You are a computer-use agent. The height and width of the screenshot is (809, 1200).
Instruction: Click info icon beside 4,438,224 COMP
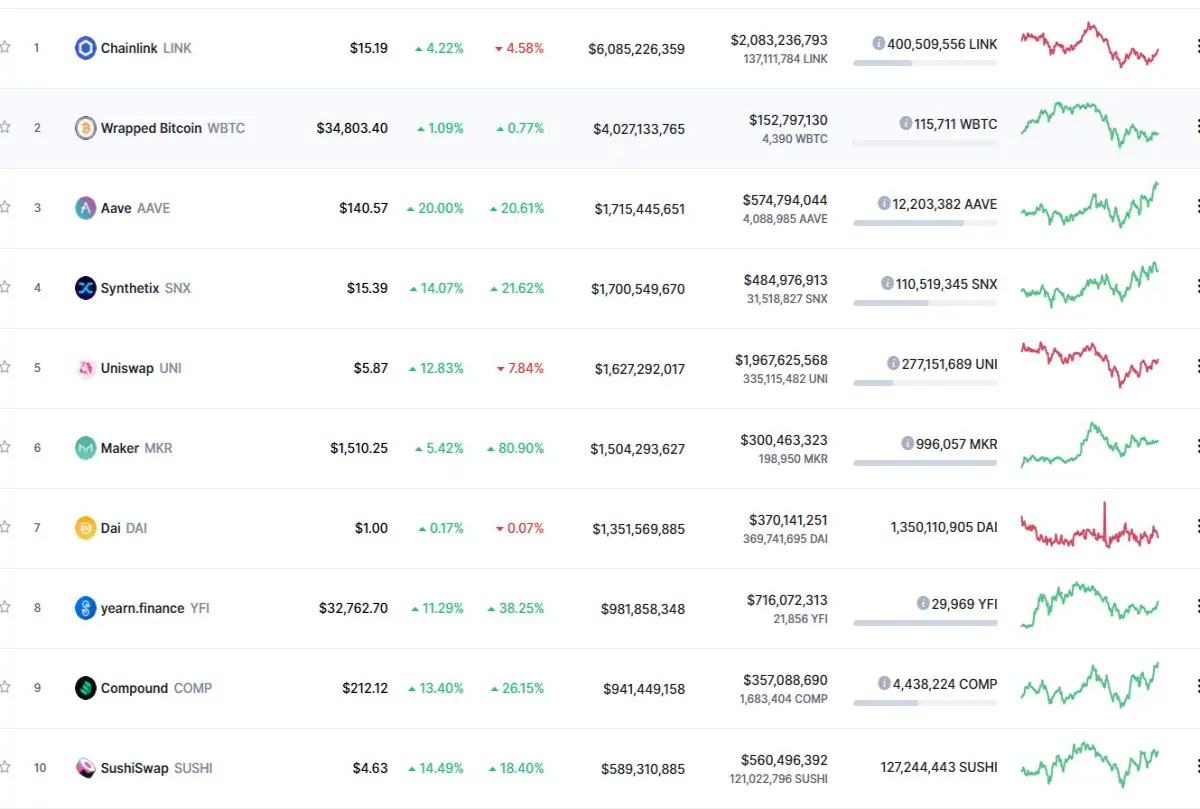click(885, 684)
